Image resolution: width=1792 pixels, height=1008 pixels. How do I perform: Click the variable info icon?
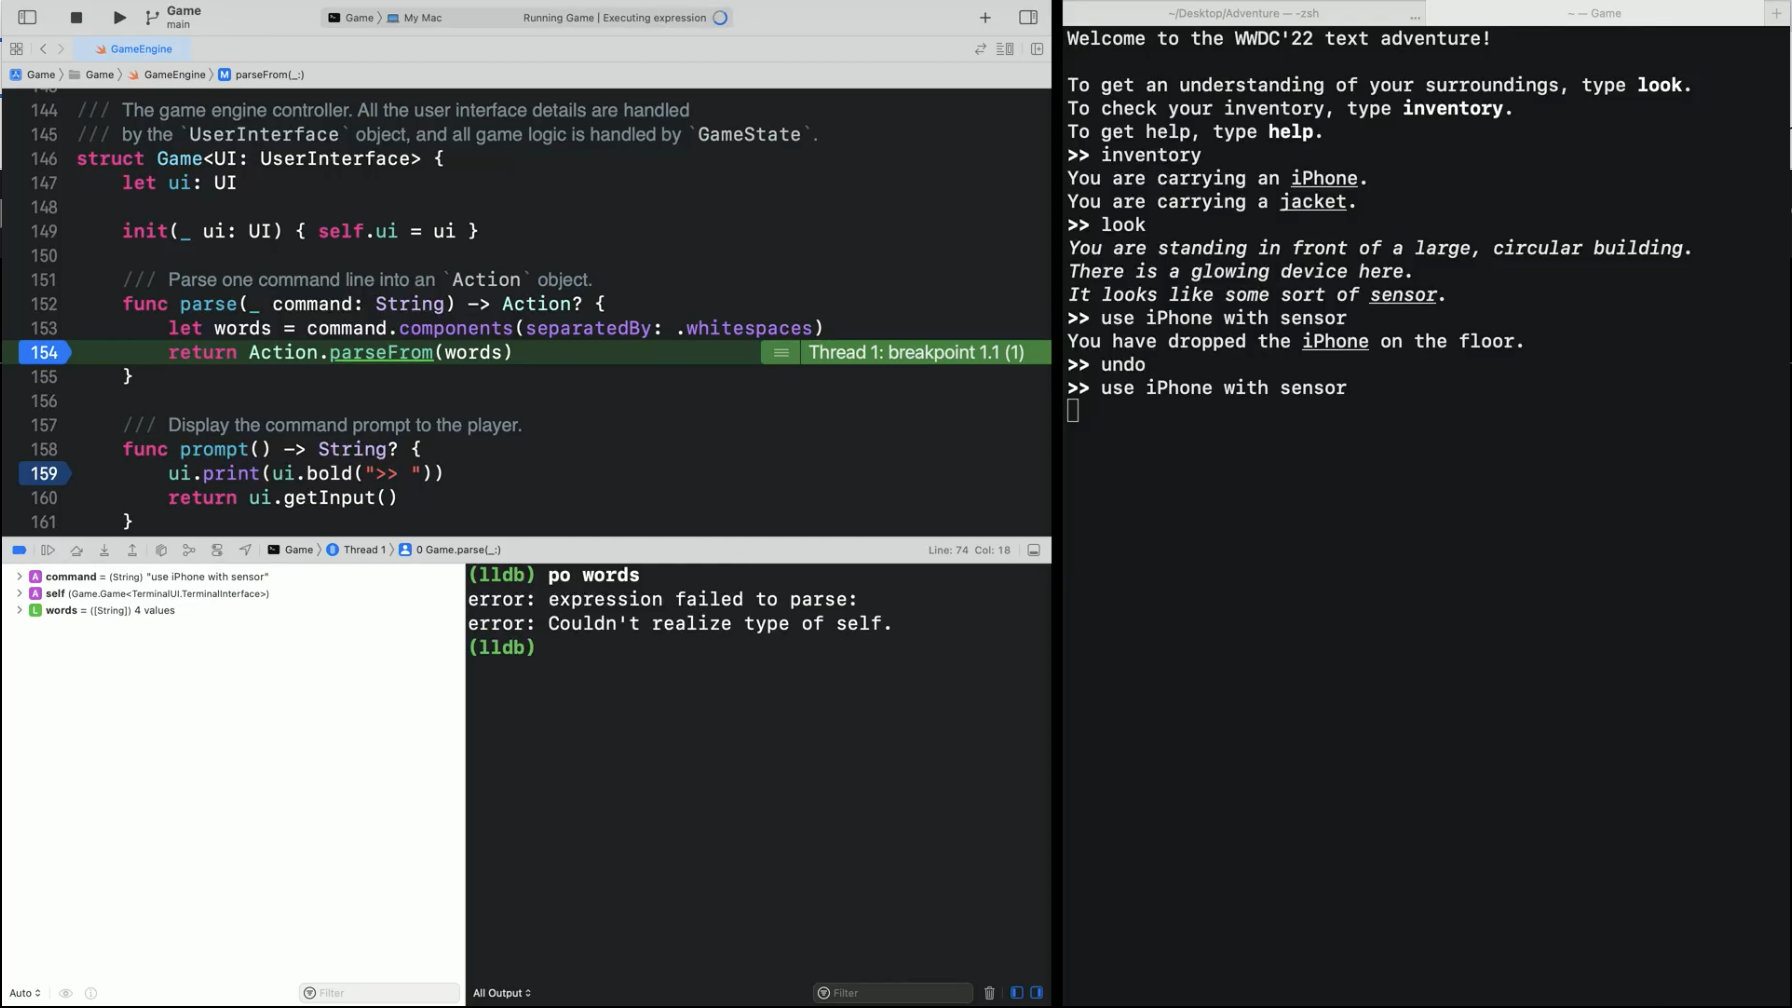point(91,993)
